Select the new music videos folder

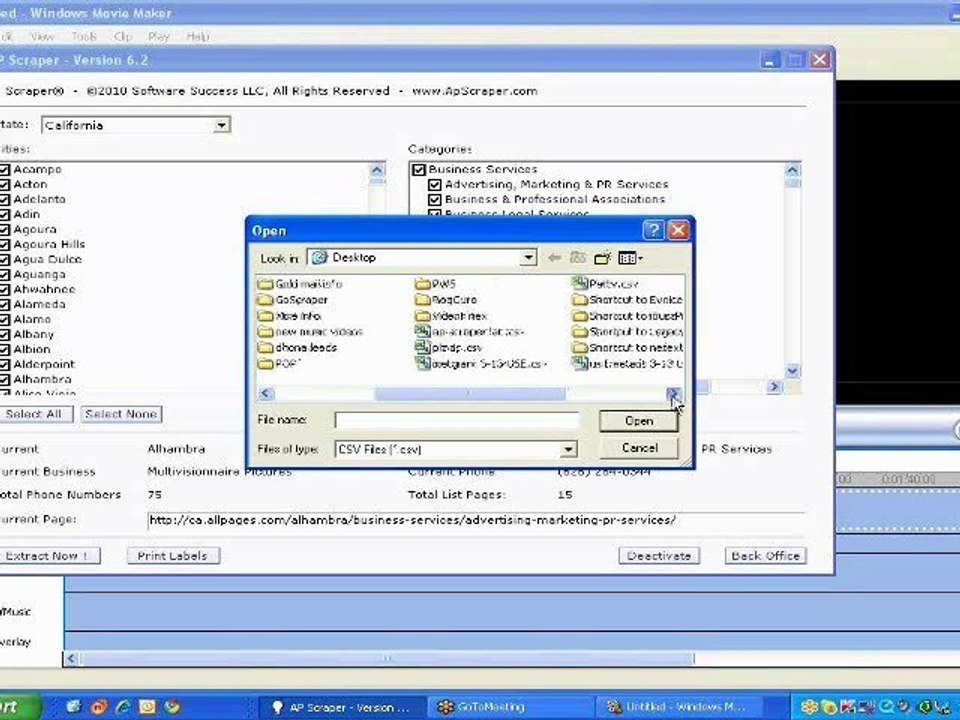click(310, 332)
